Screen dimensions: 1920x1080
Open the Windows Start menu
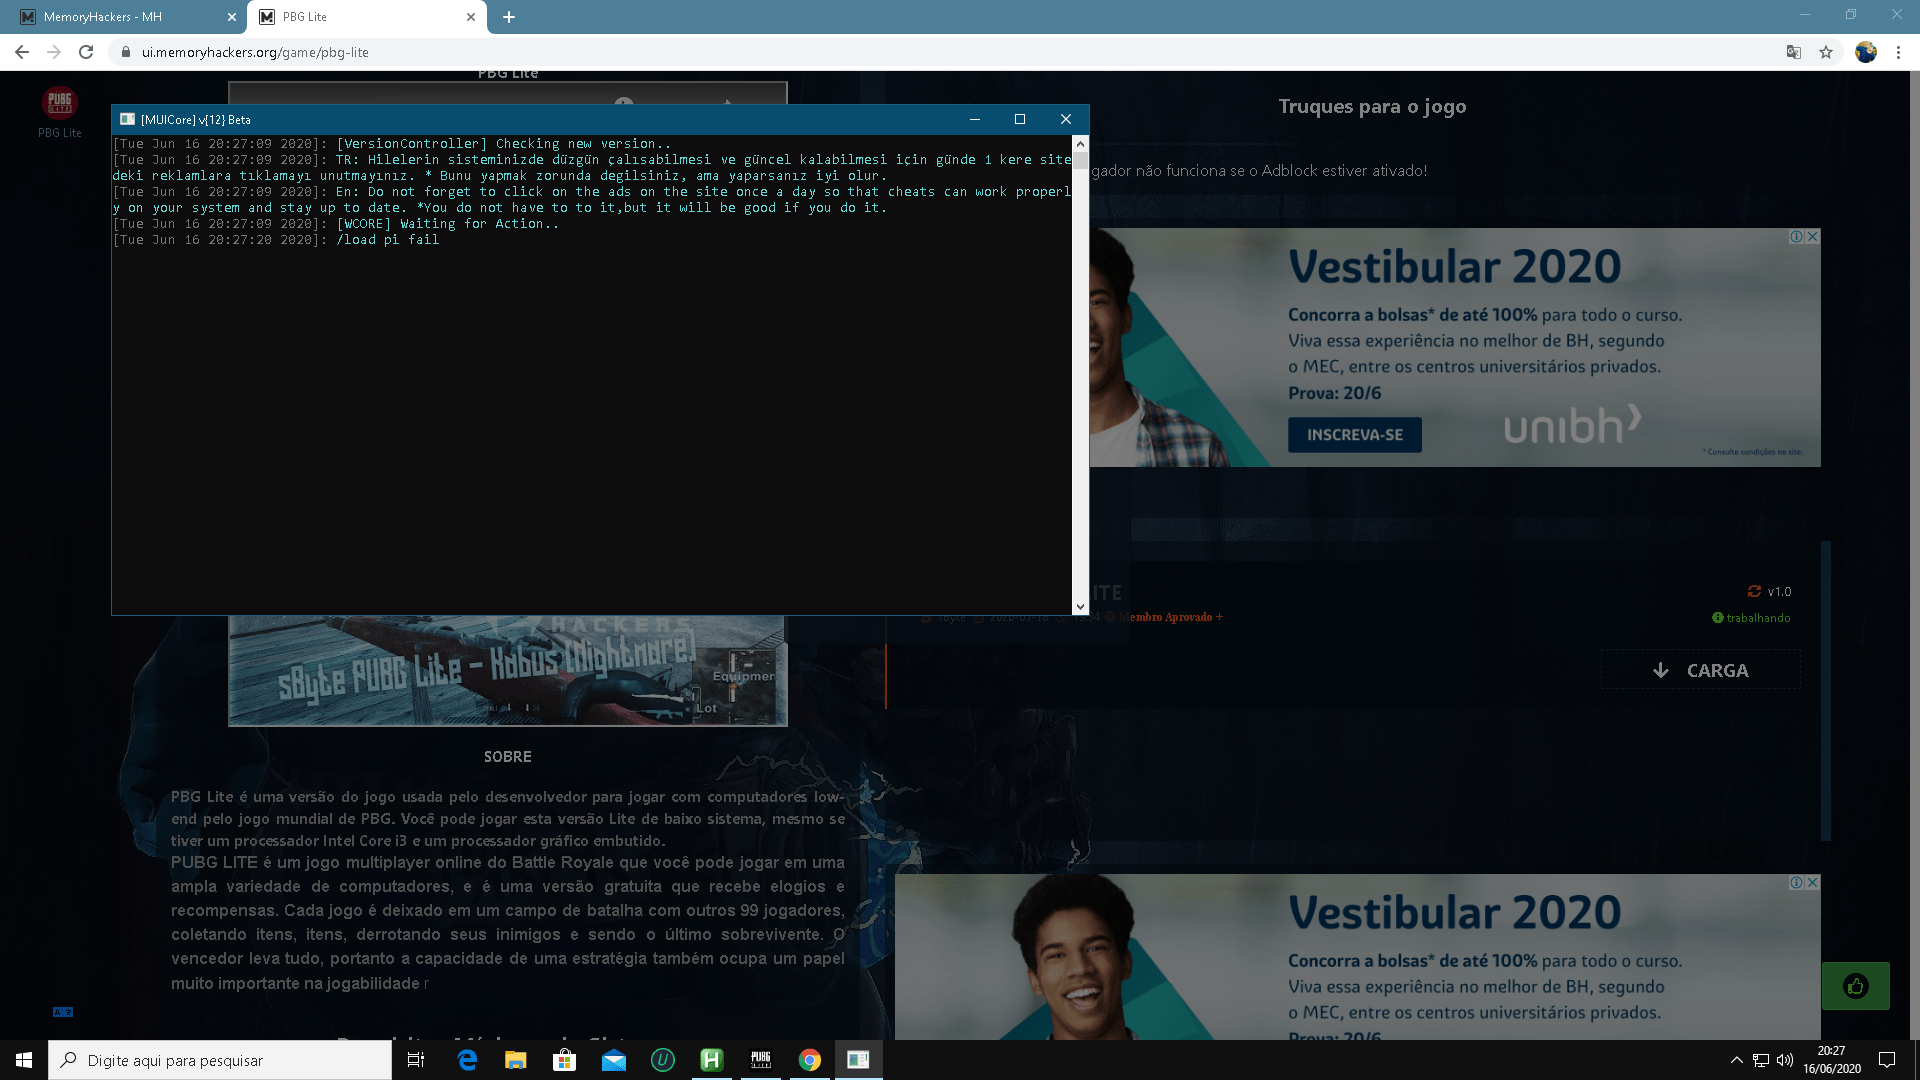click(x=24, y=1060)
